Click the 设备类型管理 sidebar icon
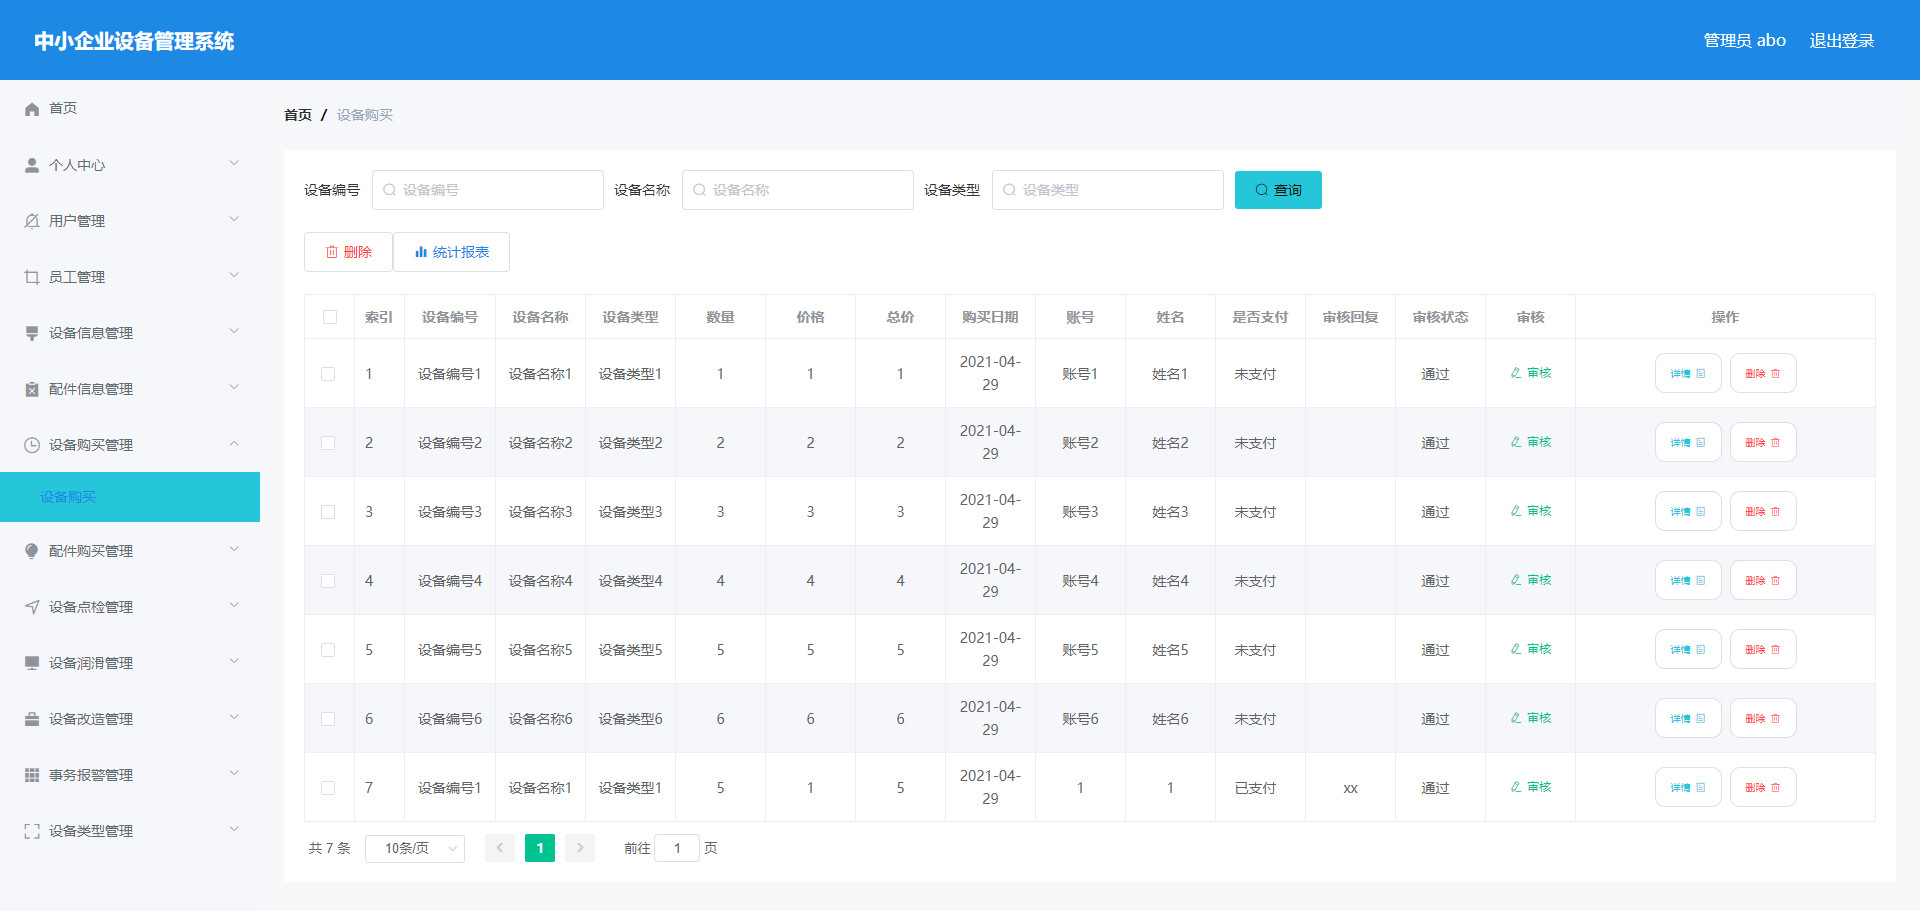The height and width of the screenshot is (911, 1920). coord(32,831)
